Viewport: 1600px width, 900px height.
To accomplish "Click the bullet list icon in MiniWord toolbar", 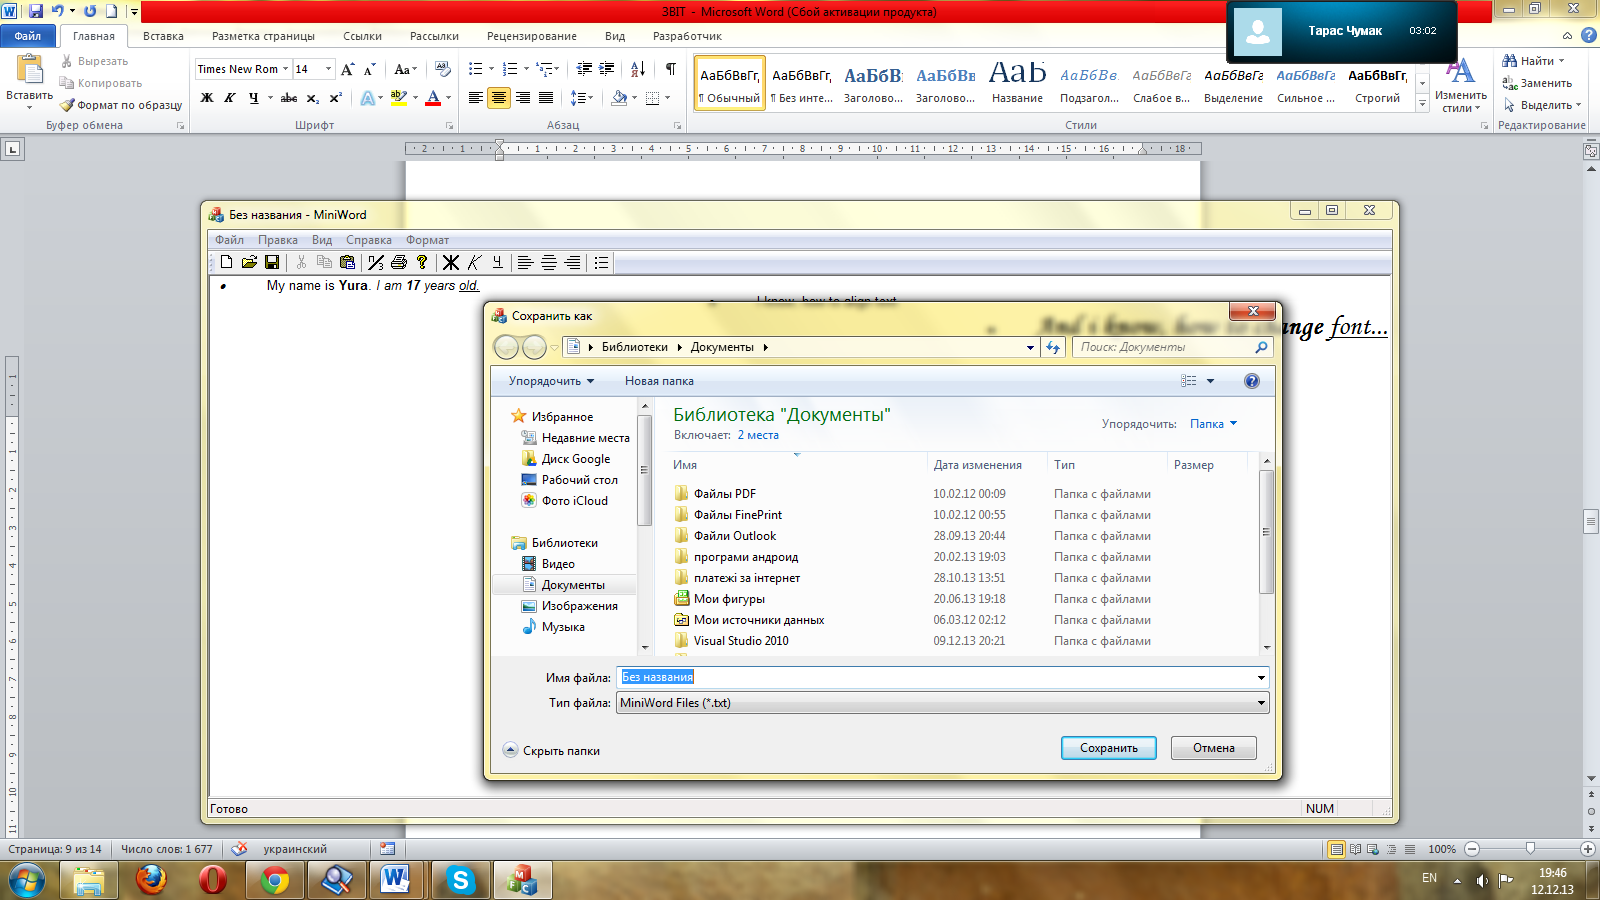I will click(601, 262).
